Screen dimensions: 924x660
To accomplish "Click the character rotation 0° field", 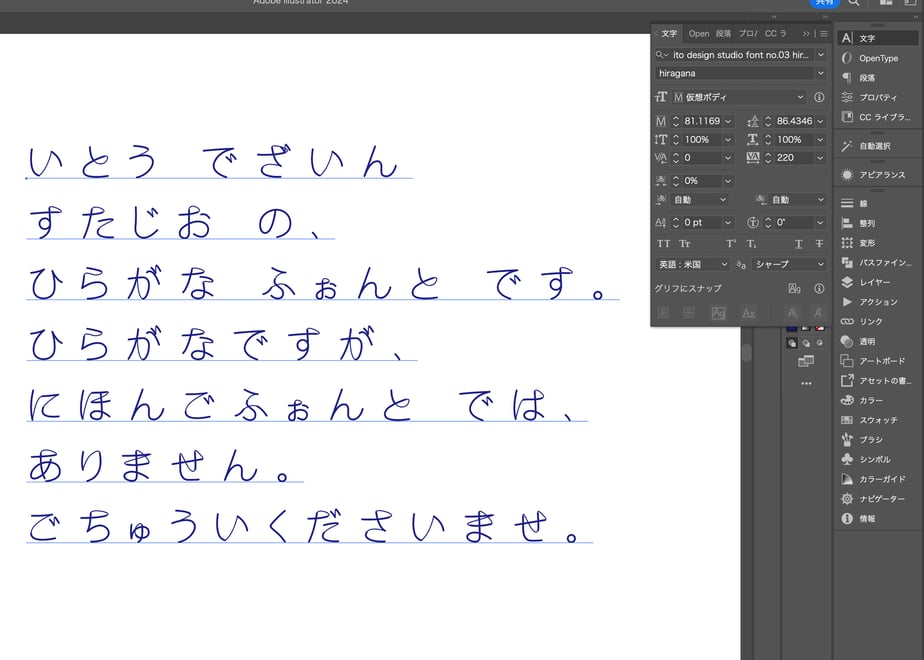I will tap(794, 222).
